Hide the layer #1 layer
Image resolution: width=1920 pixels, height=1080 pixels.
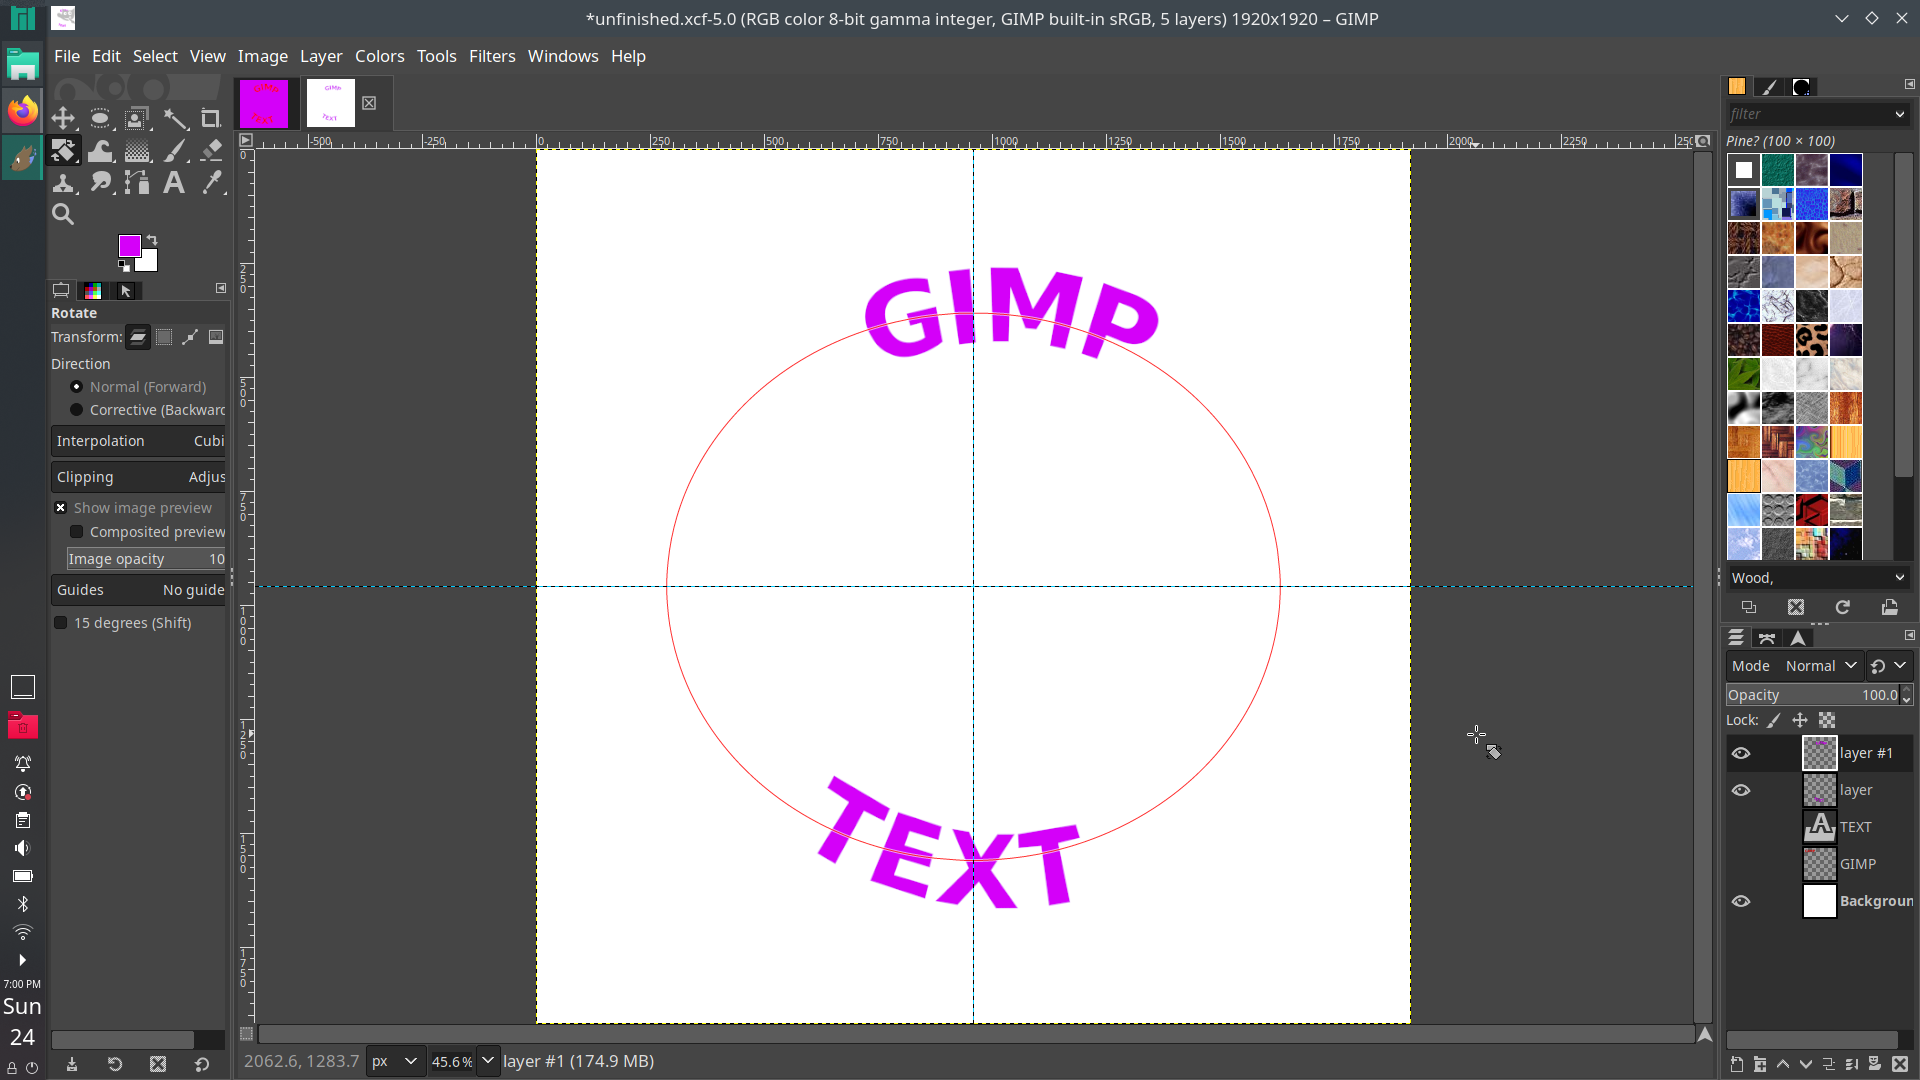(x=1741, y=753)
